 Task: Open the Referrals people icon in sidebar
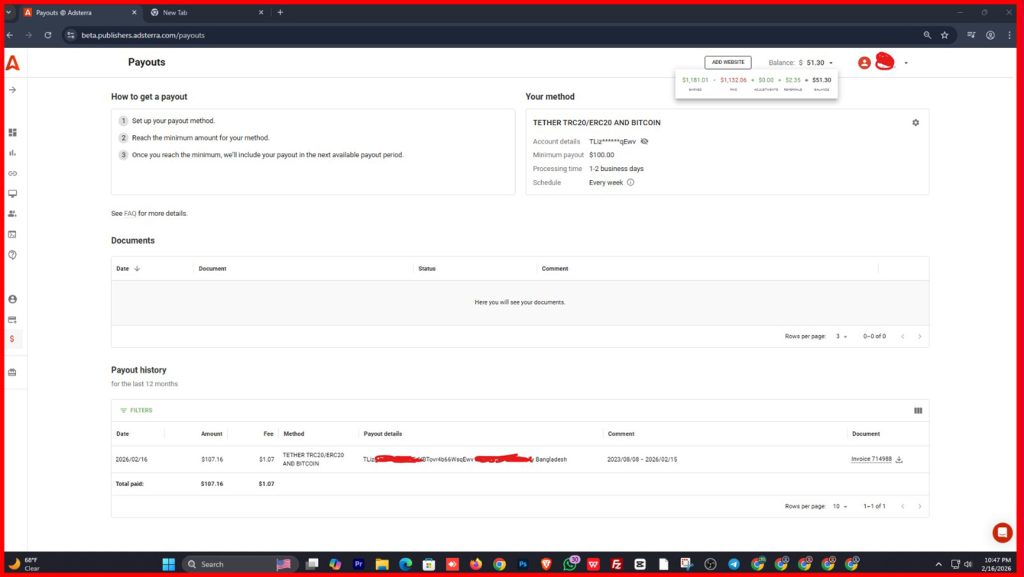coord(13,214)
